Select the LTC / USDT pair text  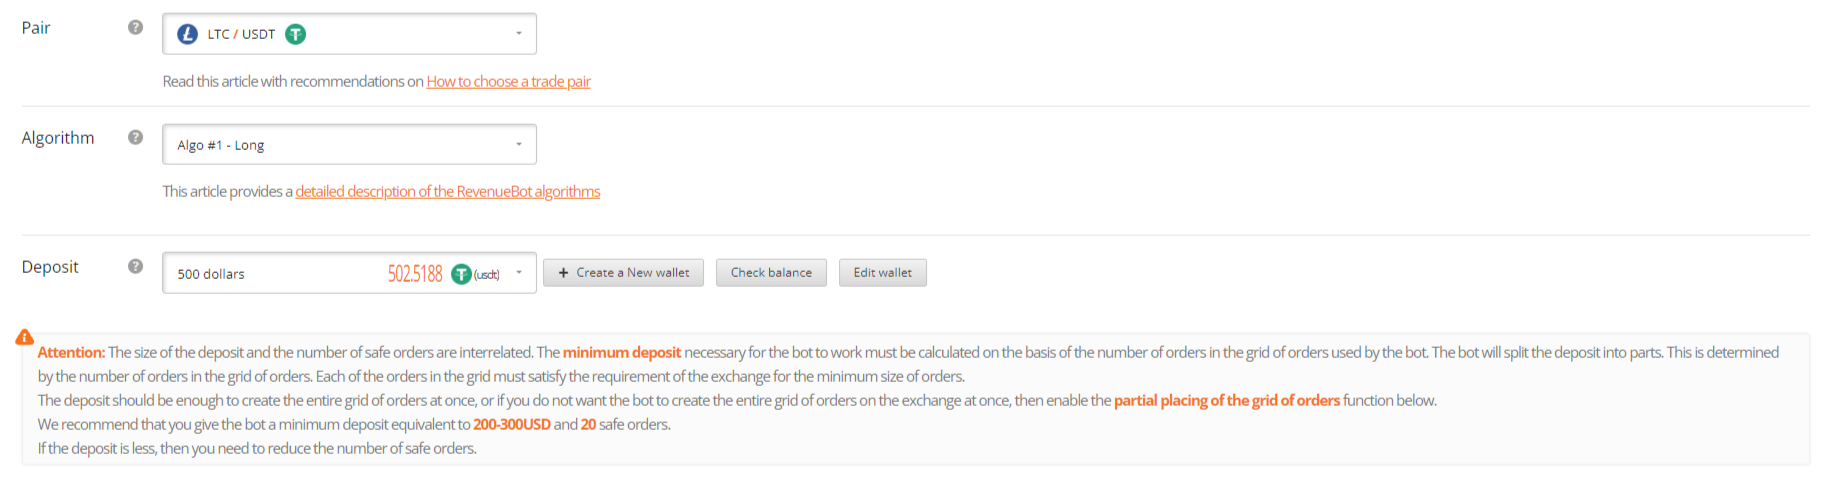point(241,34)
